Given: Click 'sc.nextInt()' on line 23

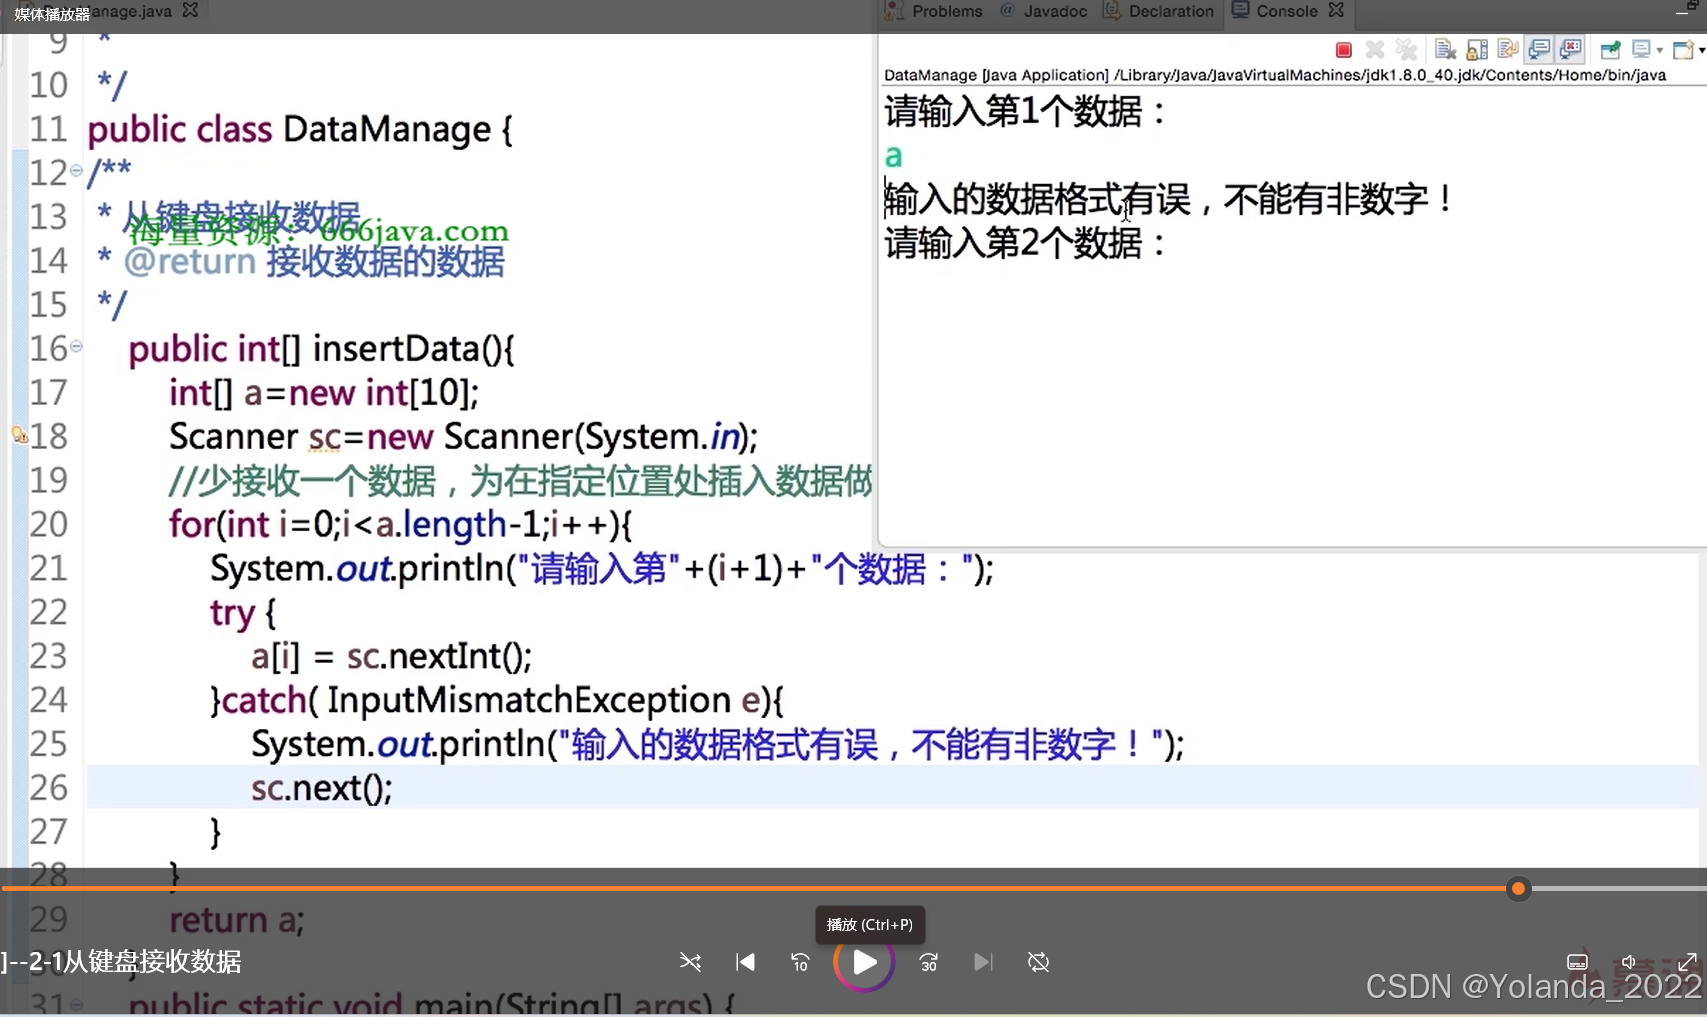Looking at the screenshot, I should point(439,656).
